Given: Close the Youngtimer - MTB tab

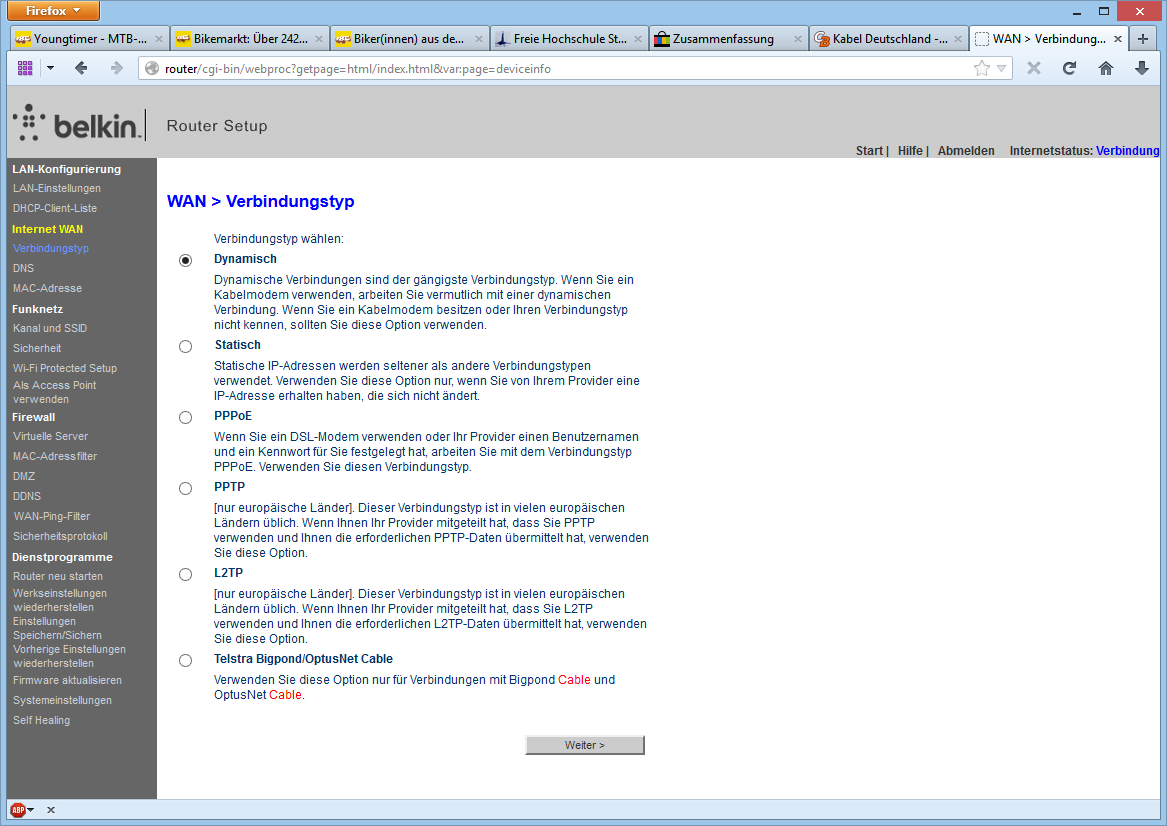Looking at the screenshot, I should point(158,39).
